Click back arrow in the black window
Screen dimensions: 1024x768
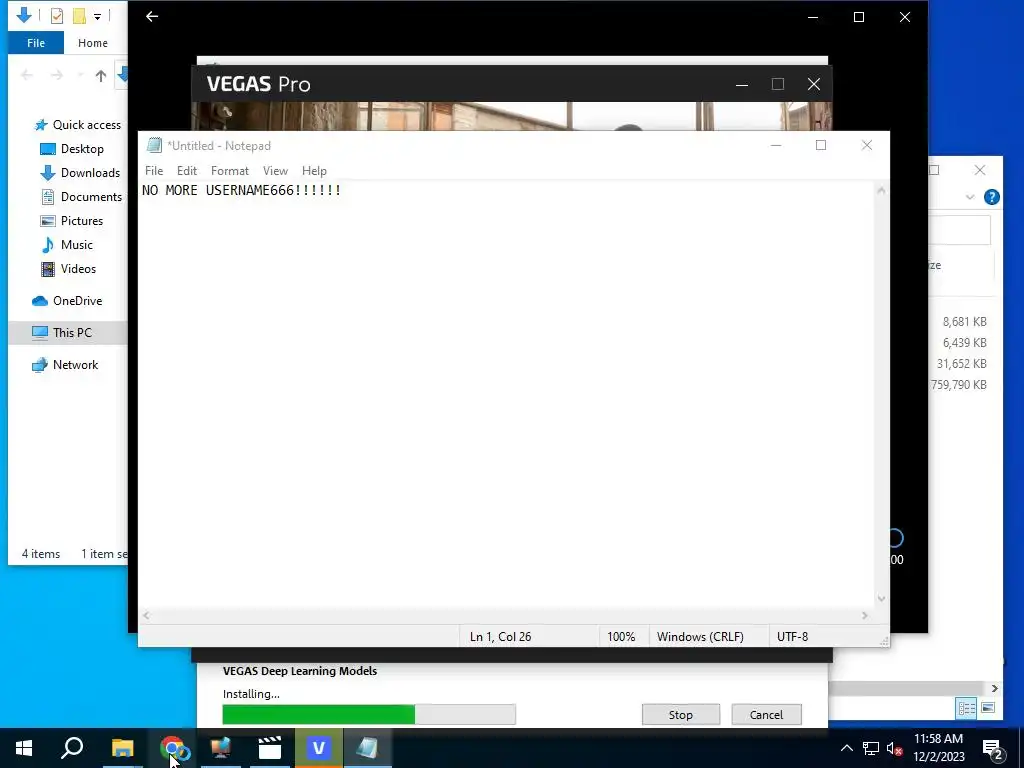(152, 16)
